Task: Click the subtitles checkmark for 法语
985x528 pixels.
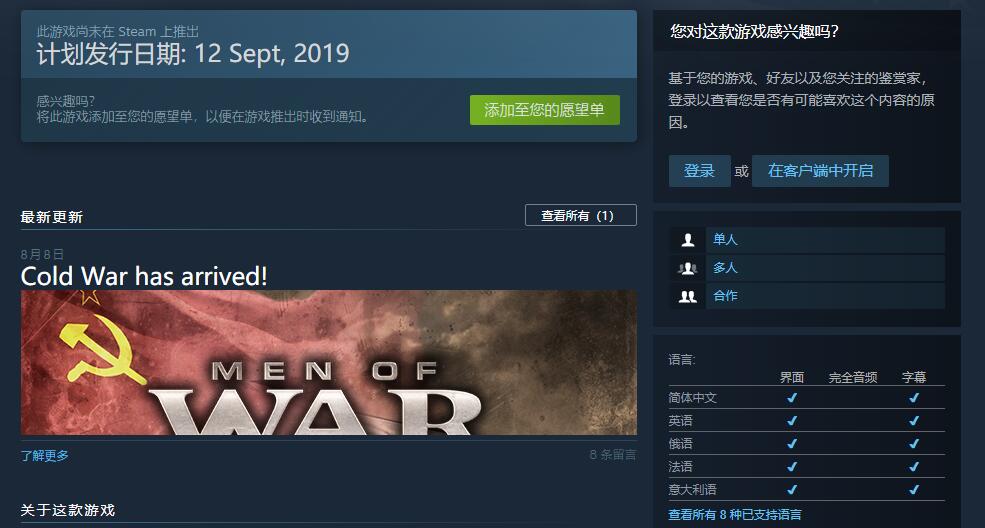Action: 914,466
